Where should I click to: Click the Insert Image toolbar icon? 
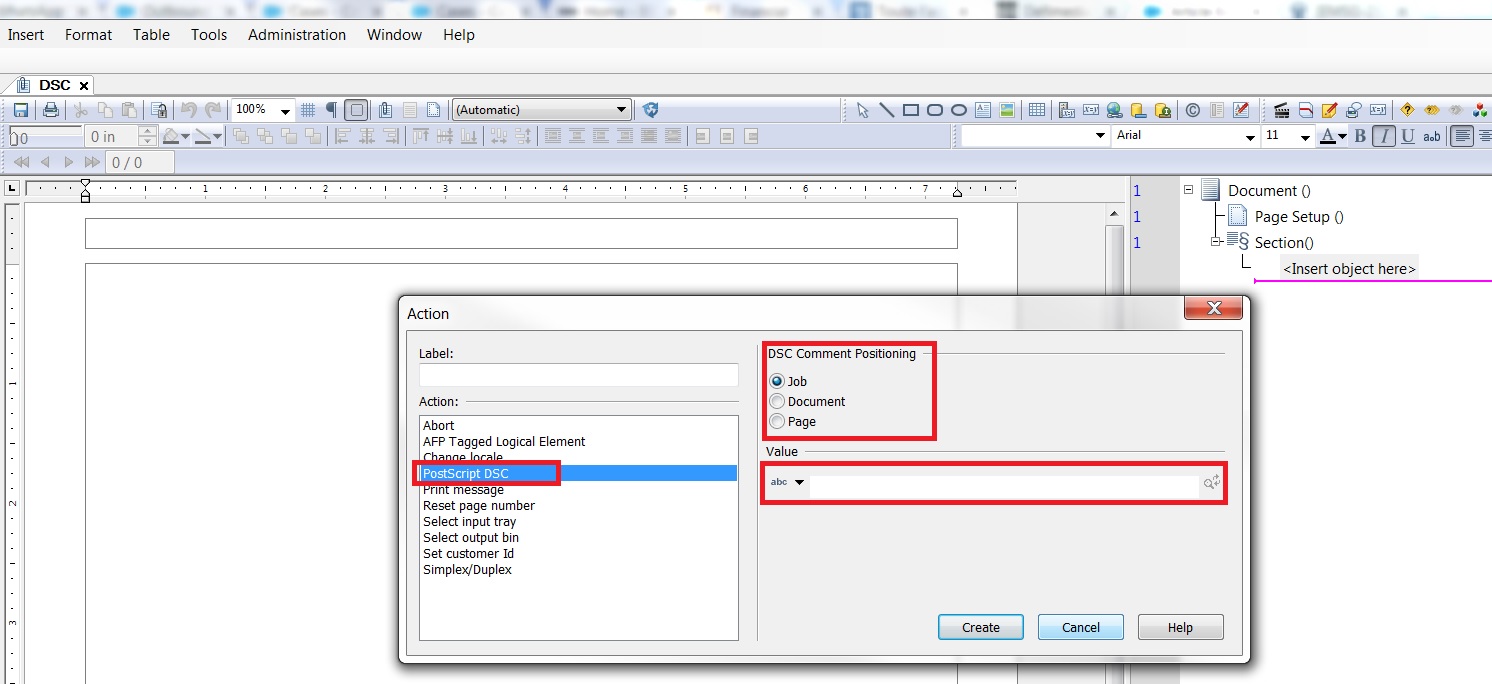click(1007, 110)
